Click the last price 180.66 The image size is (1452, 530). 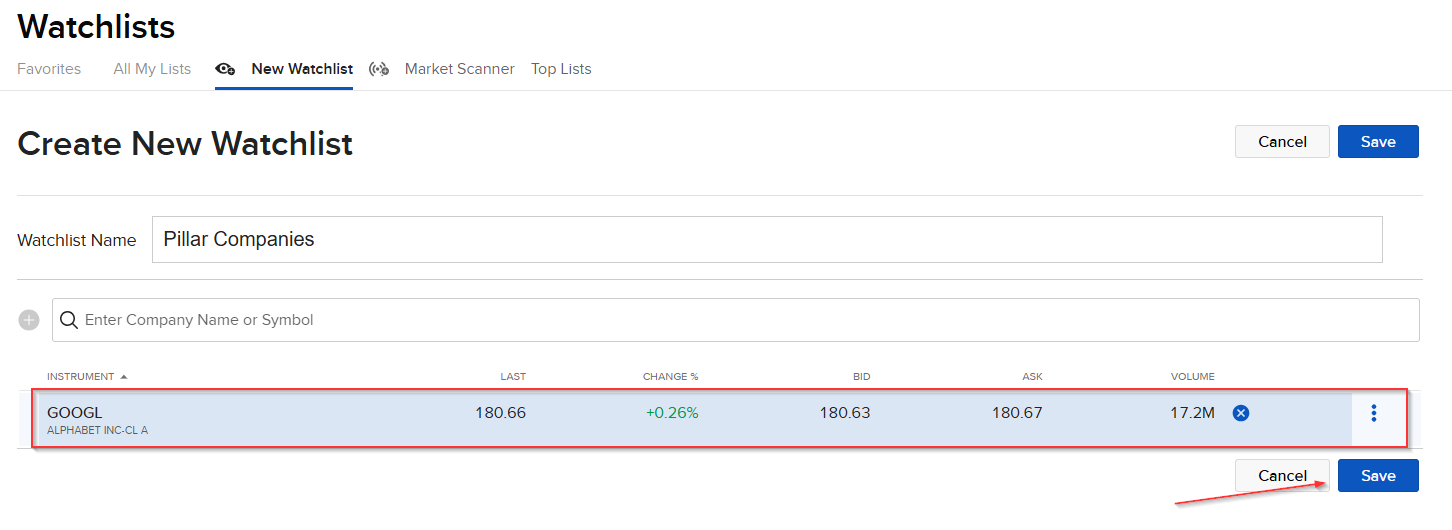500,413
